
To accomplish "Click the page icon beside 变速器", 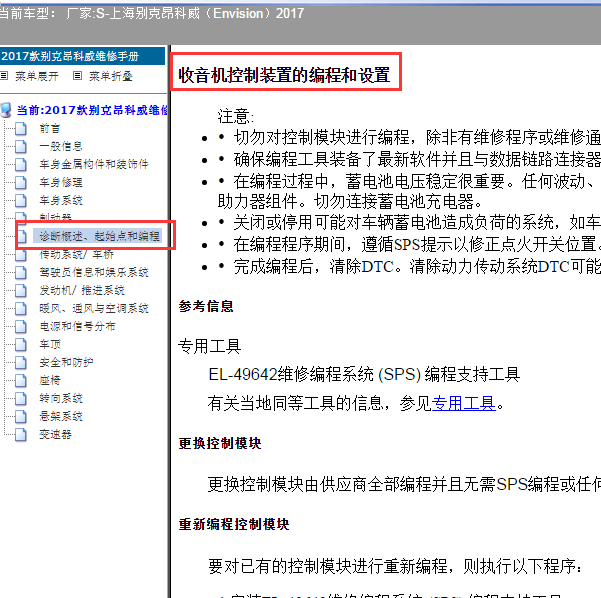I will [21, 435].
